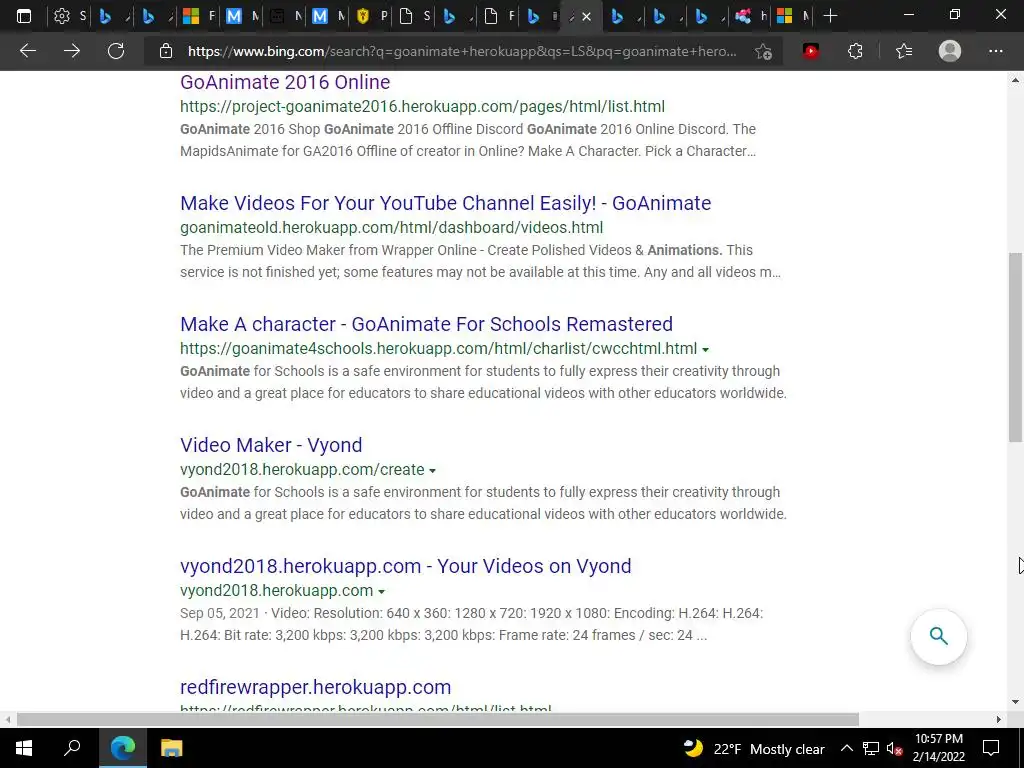
Task: View site info via the padlock icon
Action: (x=166, y=51)
